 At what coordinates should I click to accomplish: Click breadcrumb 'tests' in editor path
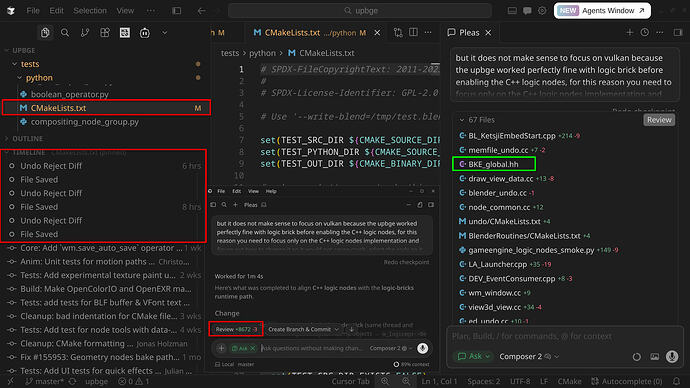click(230, 53)
